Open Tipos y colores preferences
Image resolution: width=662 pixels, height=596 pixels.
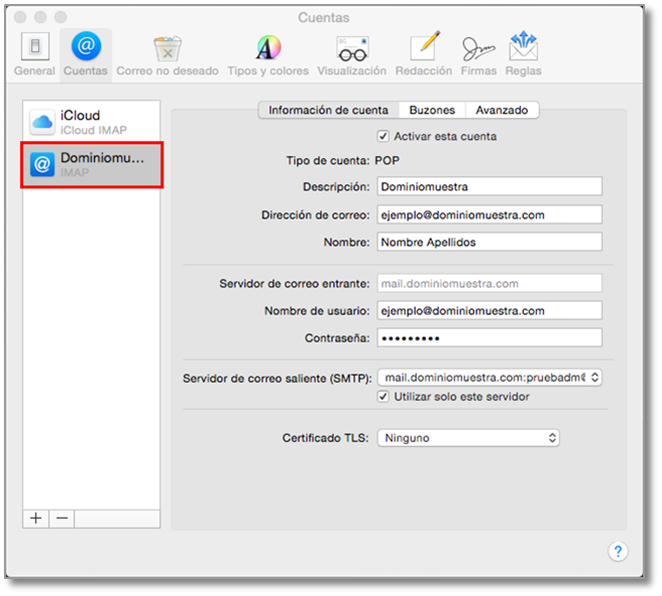tap(268, 55)
